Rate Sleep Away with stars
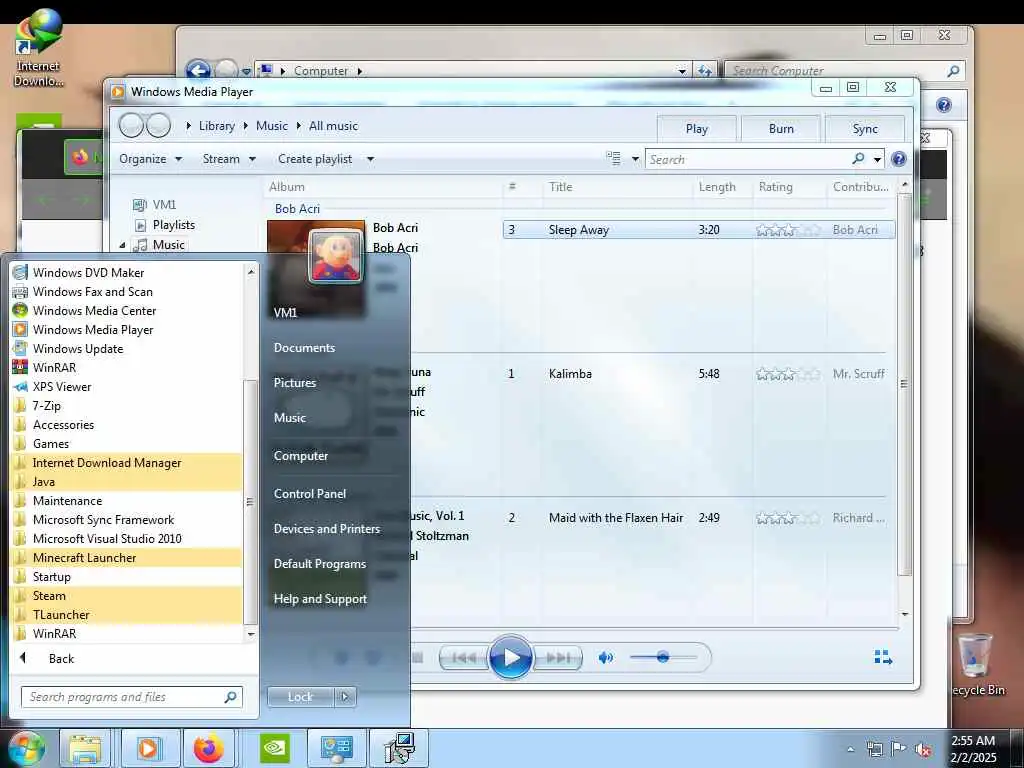 (788, 230)
